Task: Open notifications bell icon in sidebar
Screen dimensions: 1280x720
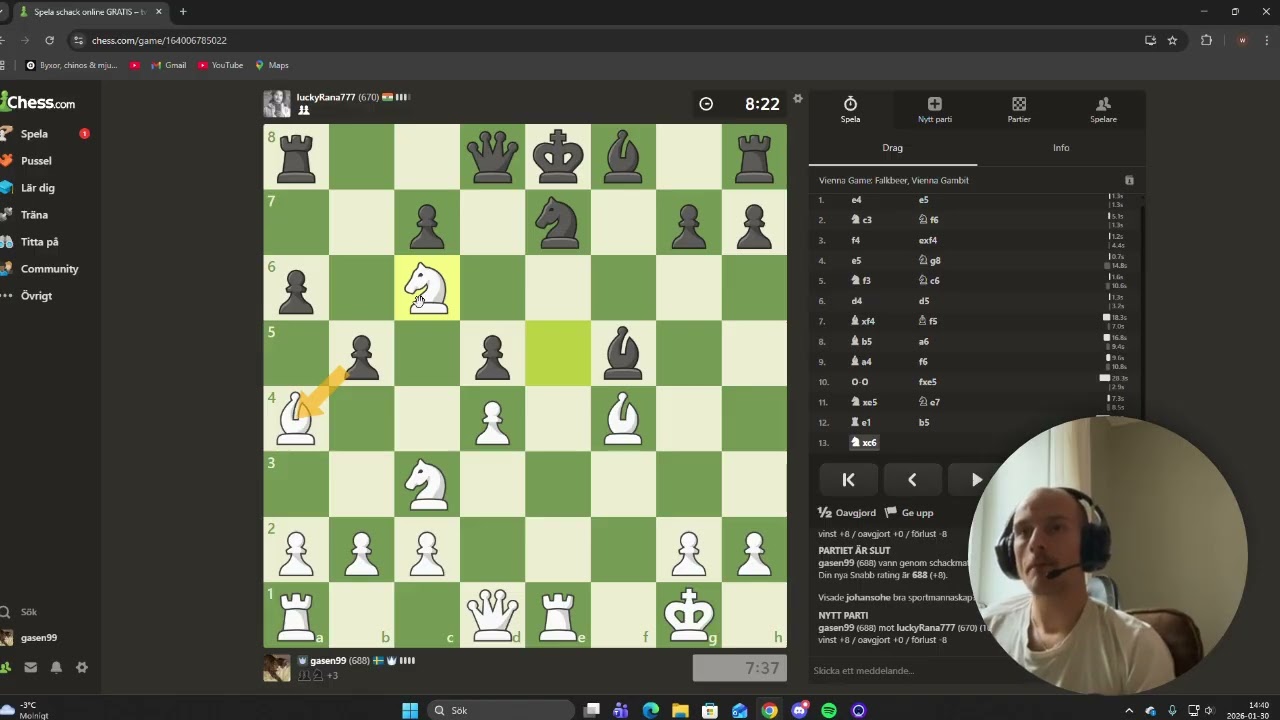Action: click(56, 668)
